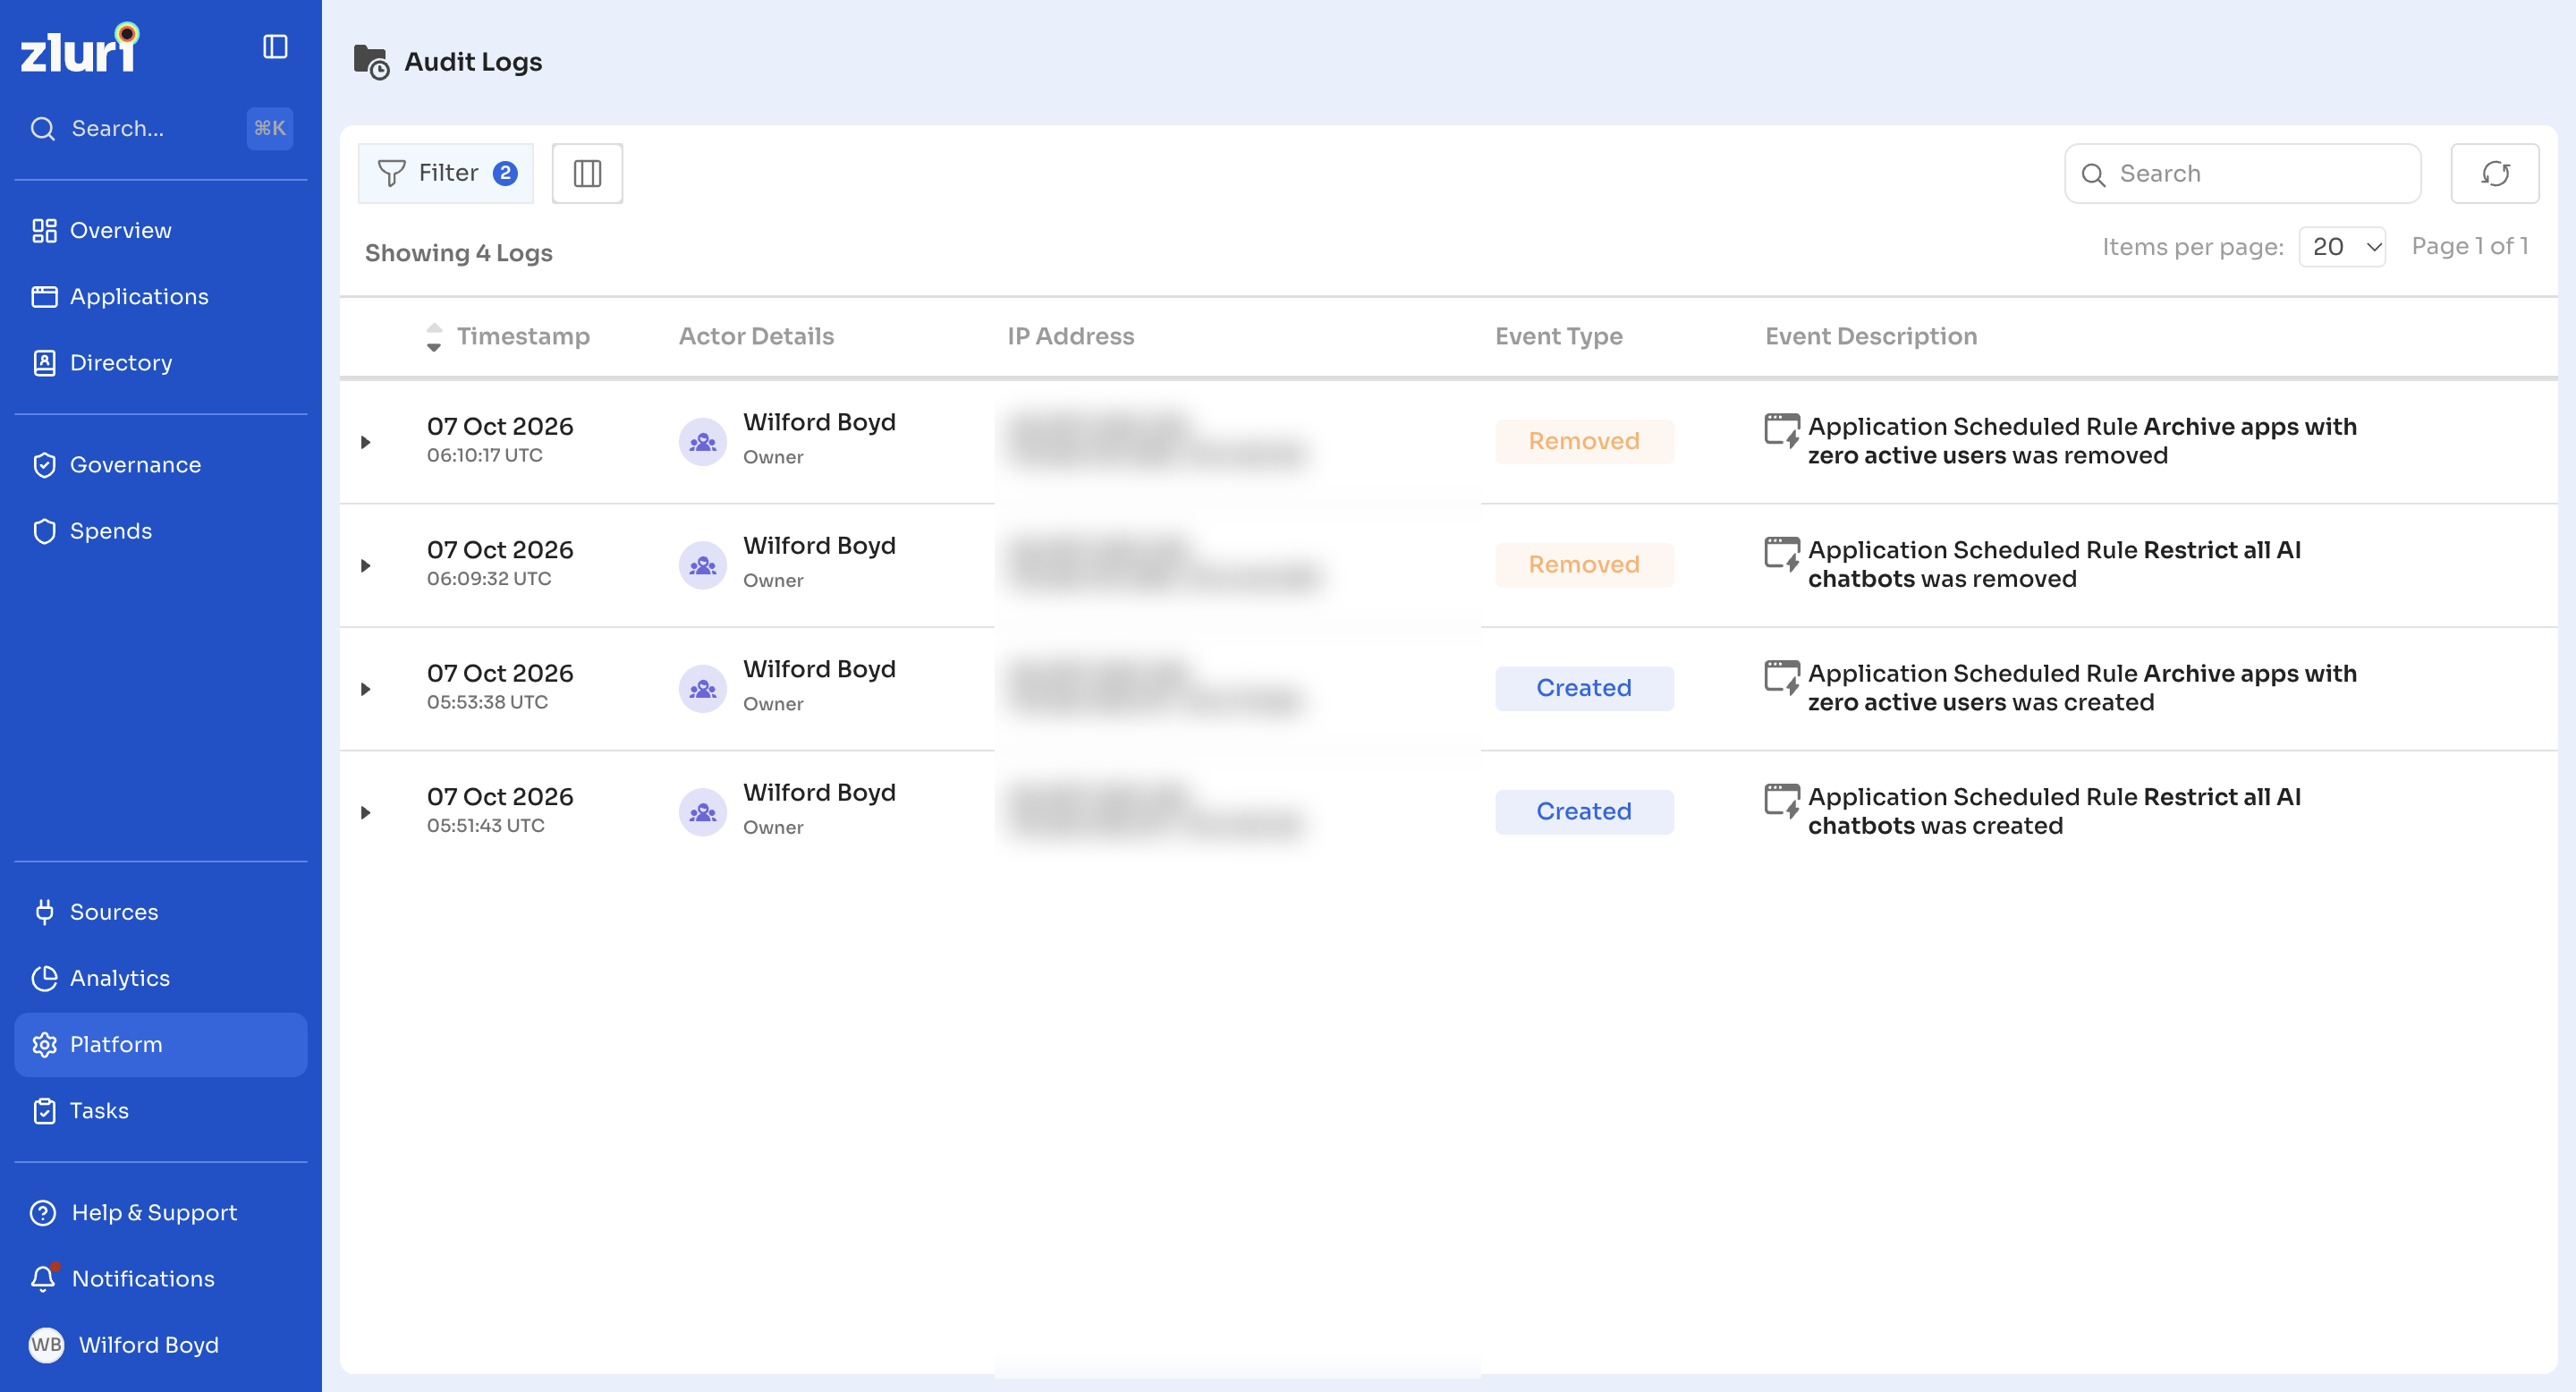Sort by Timestamp arrows
The height and width of the screenshot is (1392, 2576).
tap(433, 337)
